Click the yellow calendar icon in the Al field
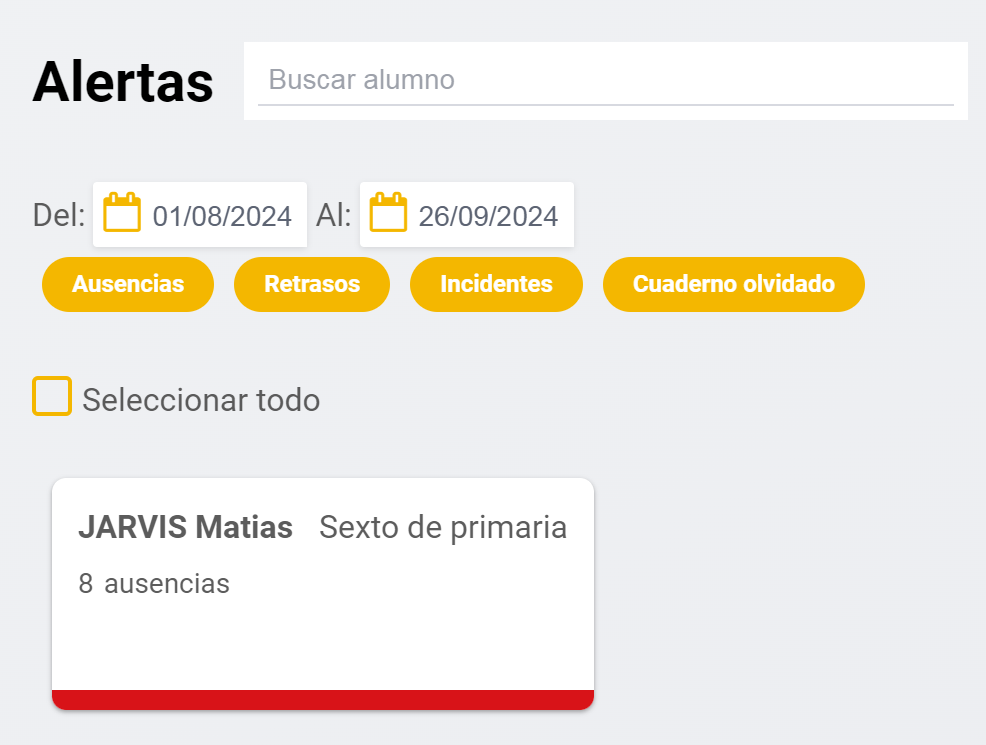 tap(389, 212)
